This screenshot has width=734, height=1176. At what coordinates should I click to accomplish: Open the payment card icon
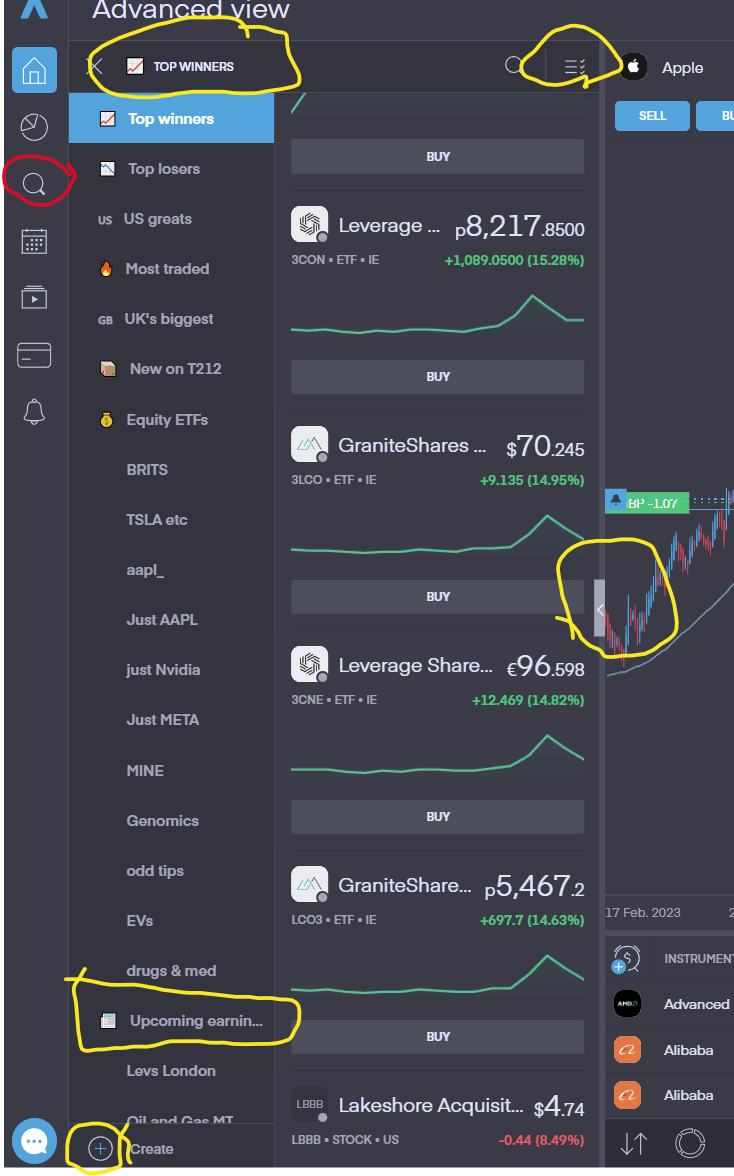point(34,355)
